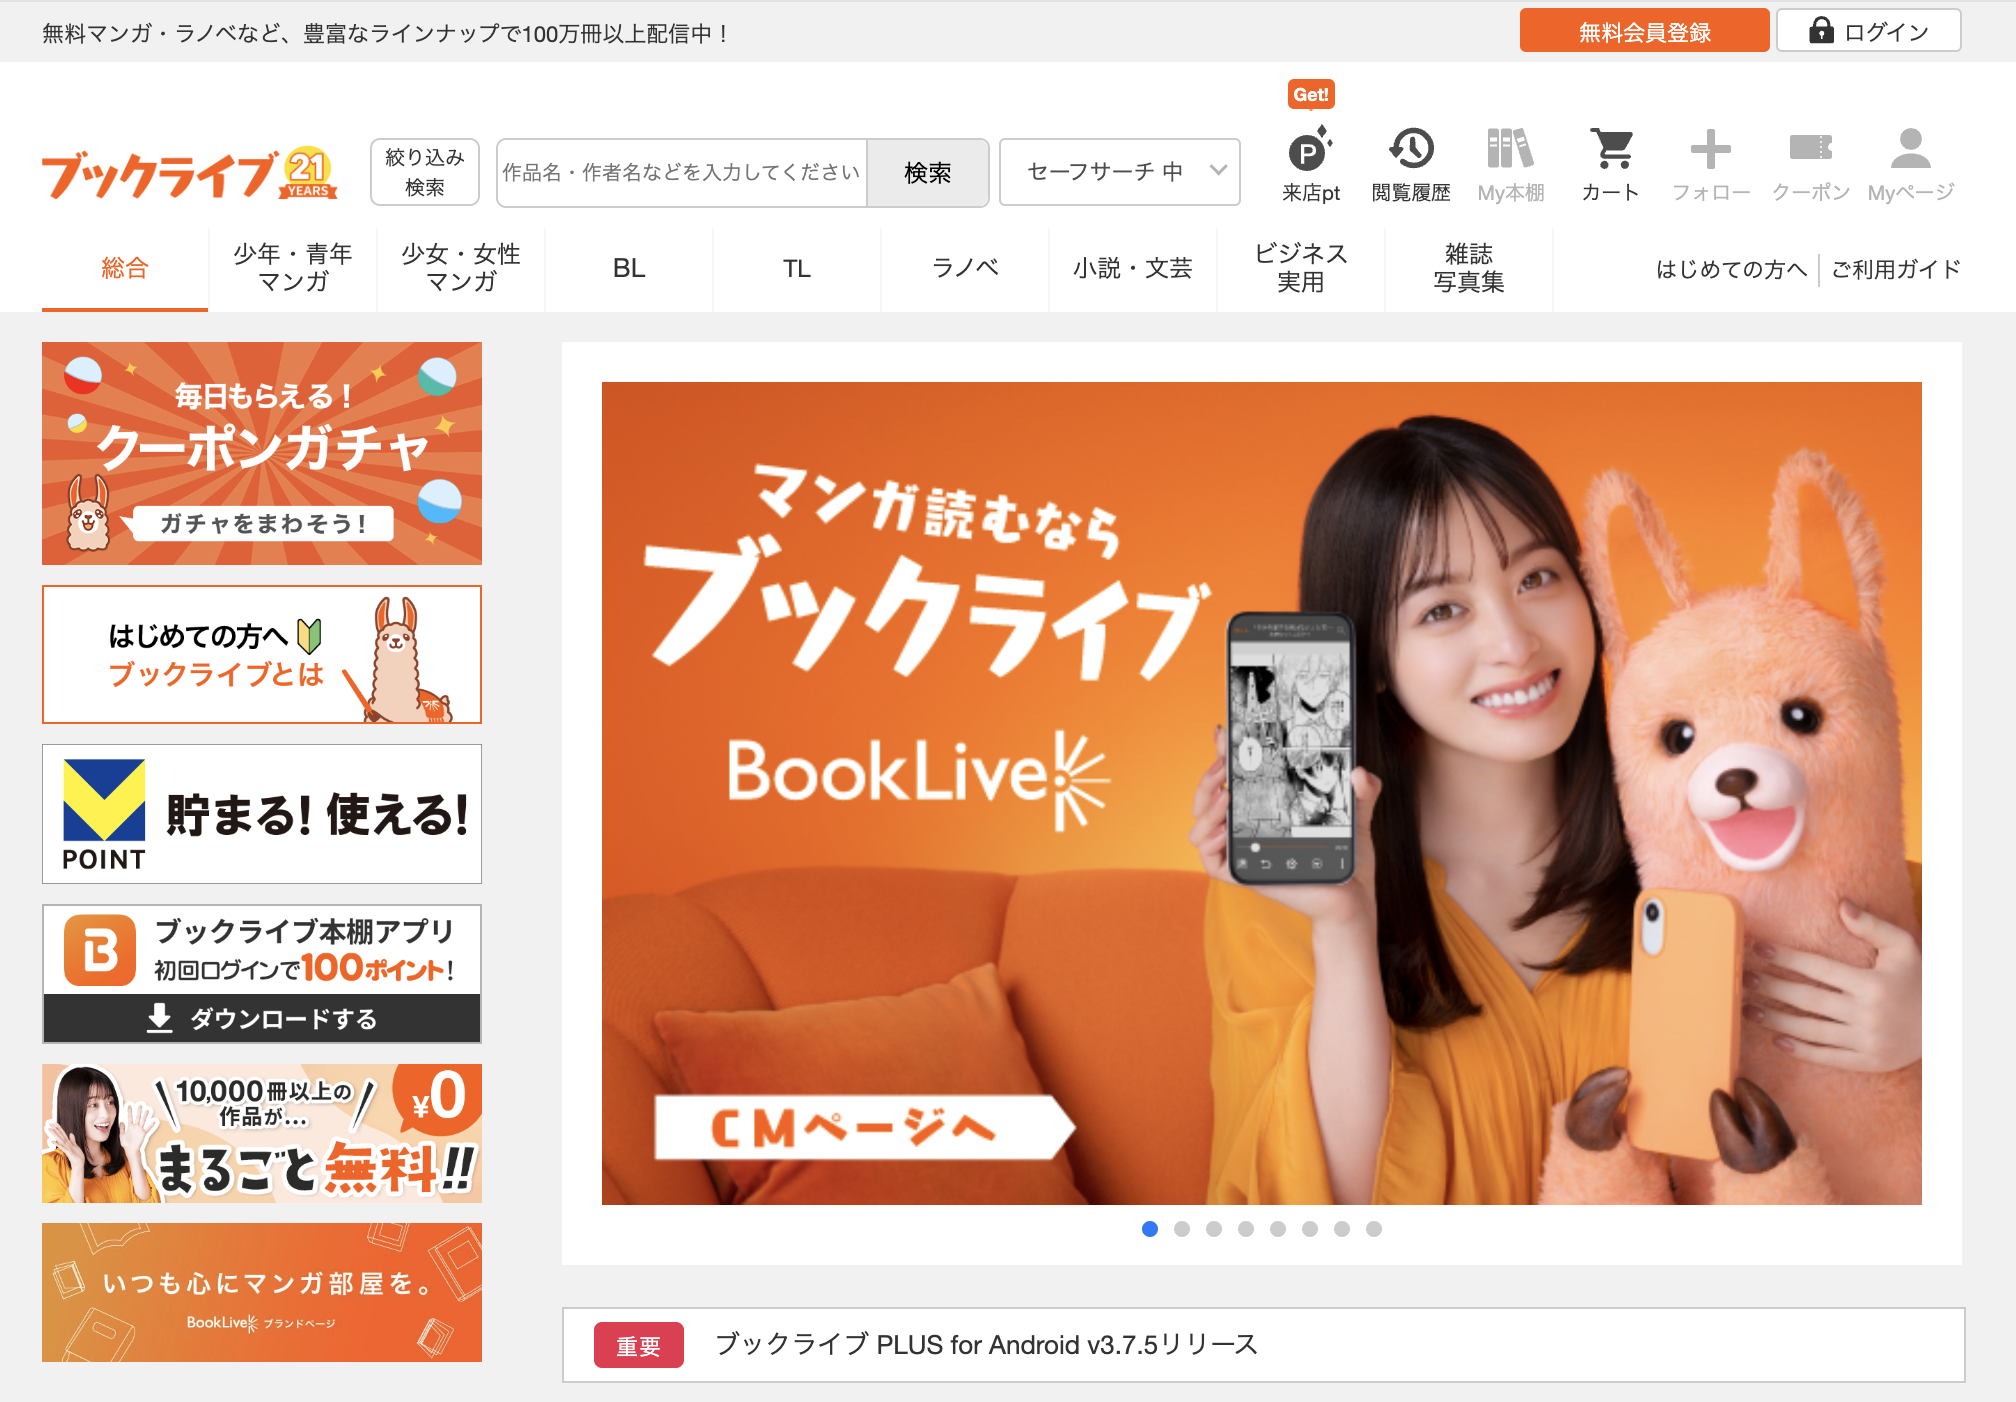2016x1402 pixels.
Task: Click the ブックライブ 21 YEARS logo
Action: [189, 174]
